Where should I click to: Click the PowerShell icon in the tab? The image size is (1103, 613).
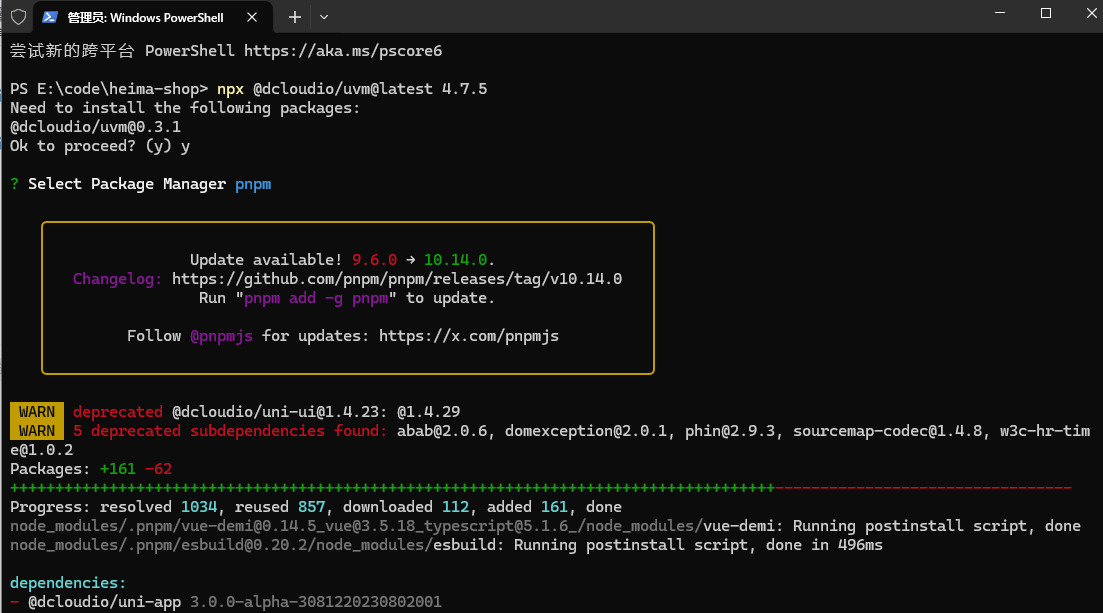pos(49,17)
